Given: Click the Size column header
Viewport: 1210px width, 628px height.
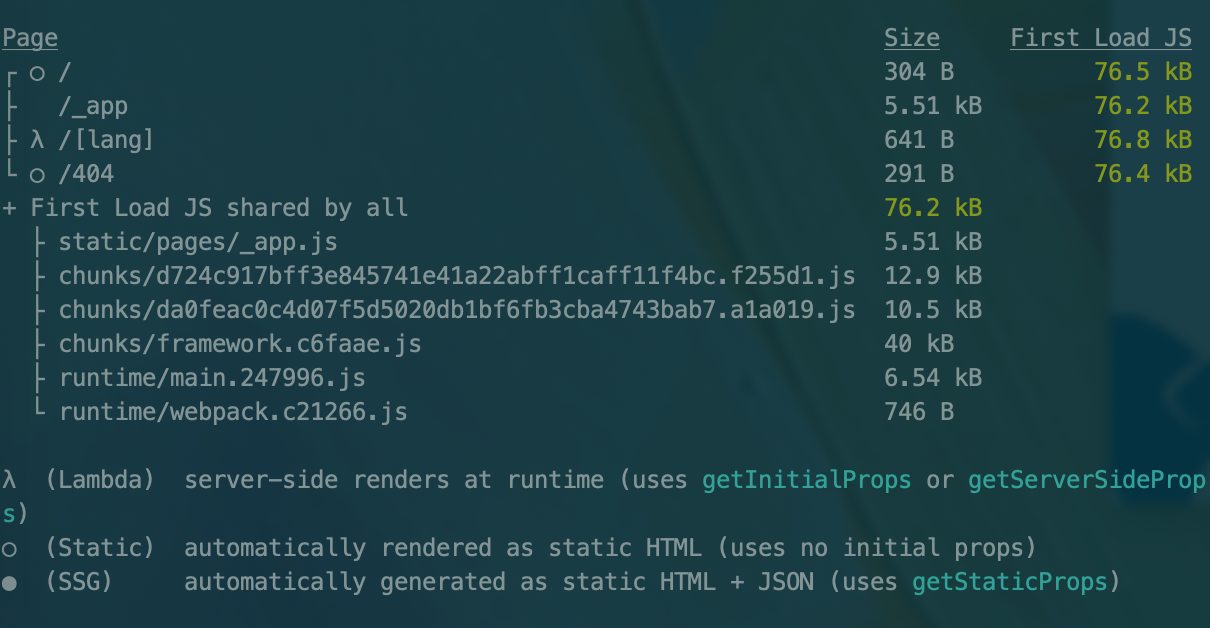Looking at the screenshot, I should click(911, 38).
